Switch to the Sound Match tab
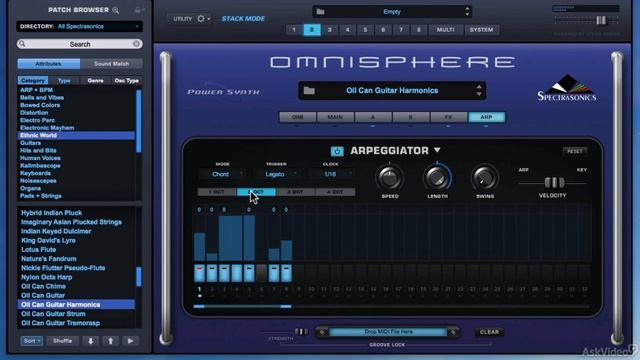This screenshot has width=640, height=360. (x=111, y=64)
